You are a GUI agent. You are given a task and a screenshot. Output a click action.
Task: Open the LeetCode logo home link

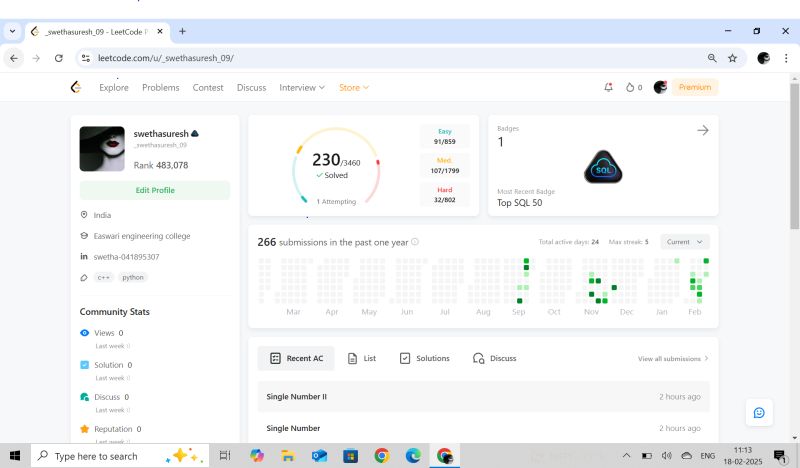pos(76,87)
